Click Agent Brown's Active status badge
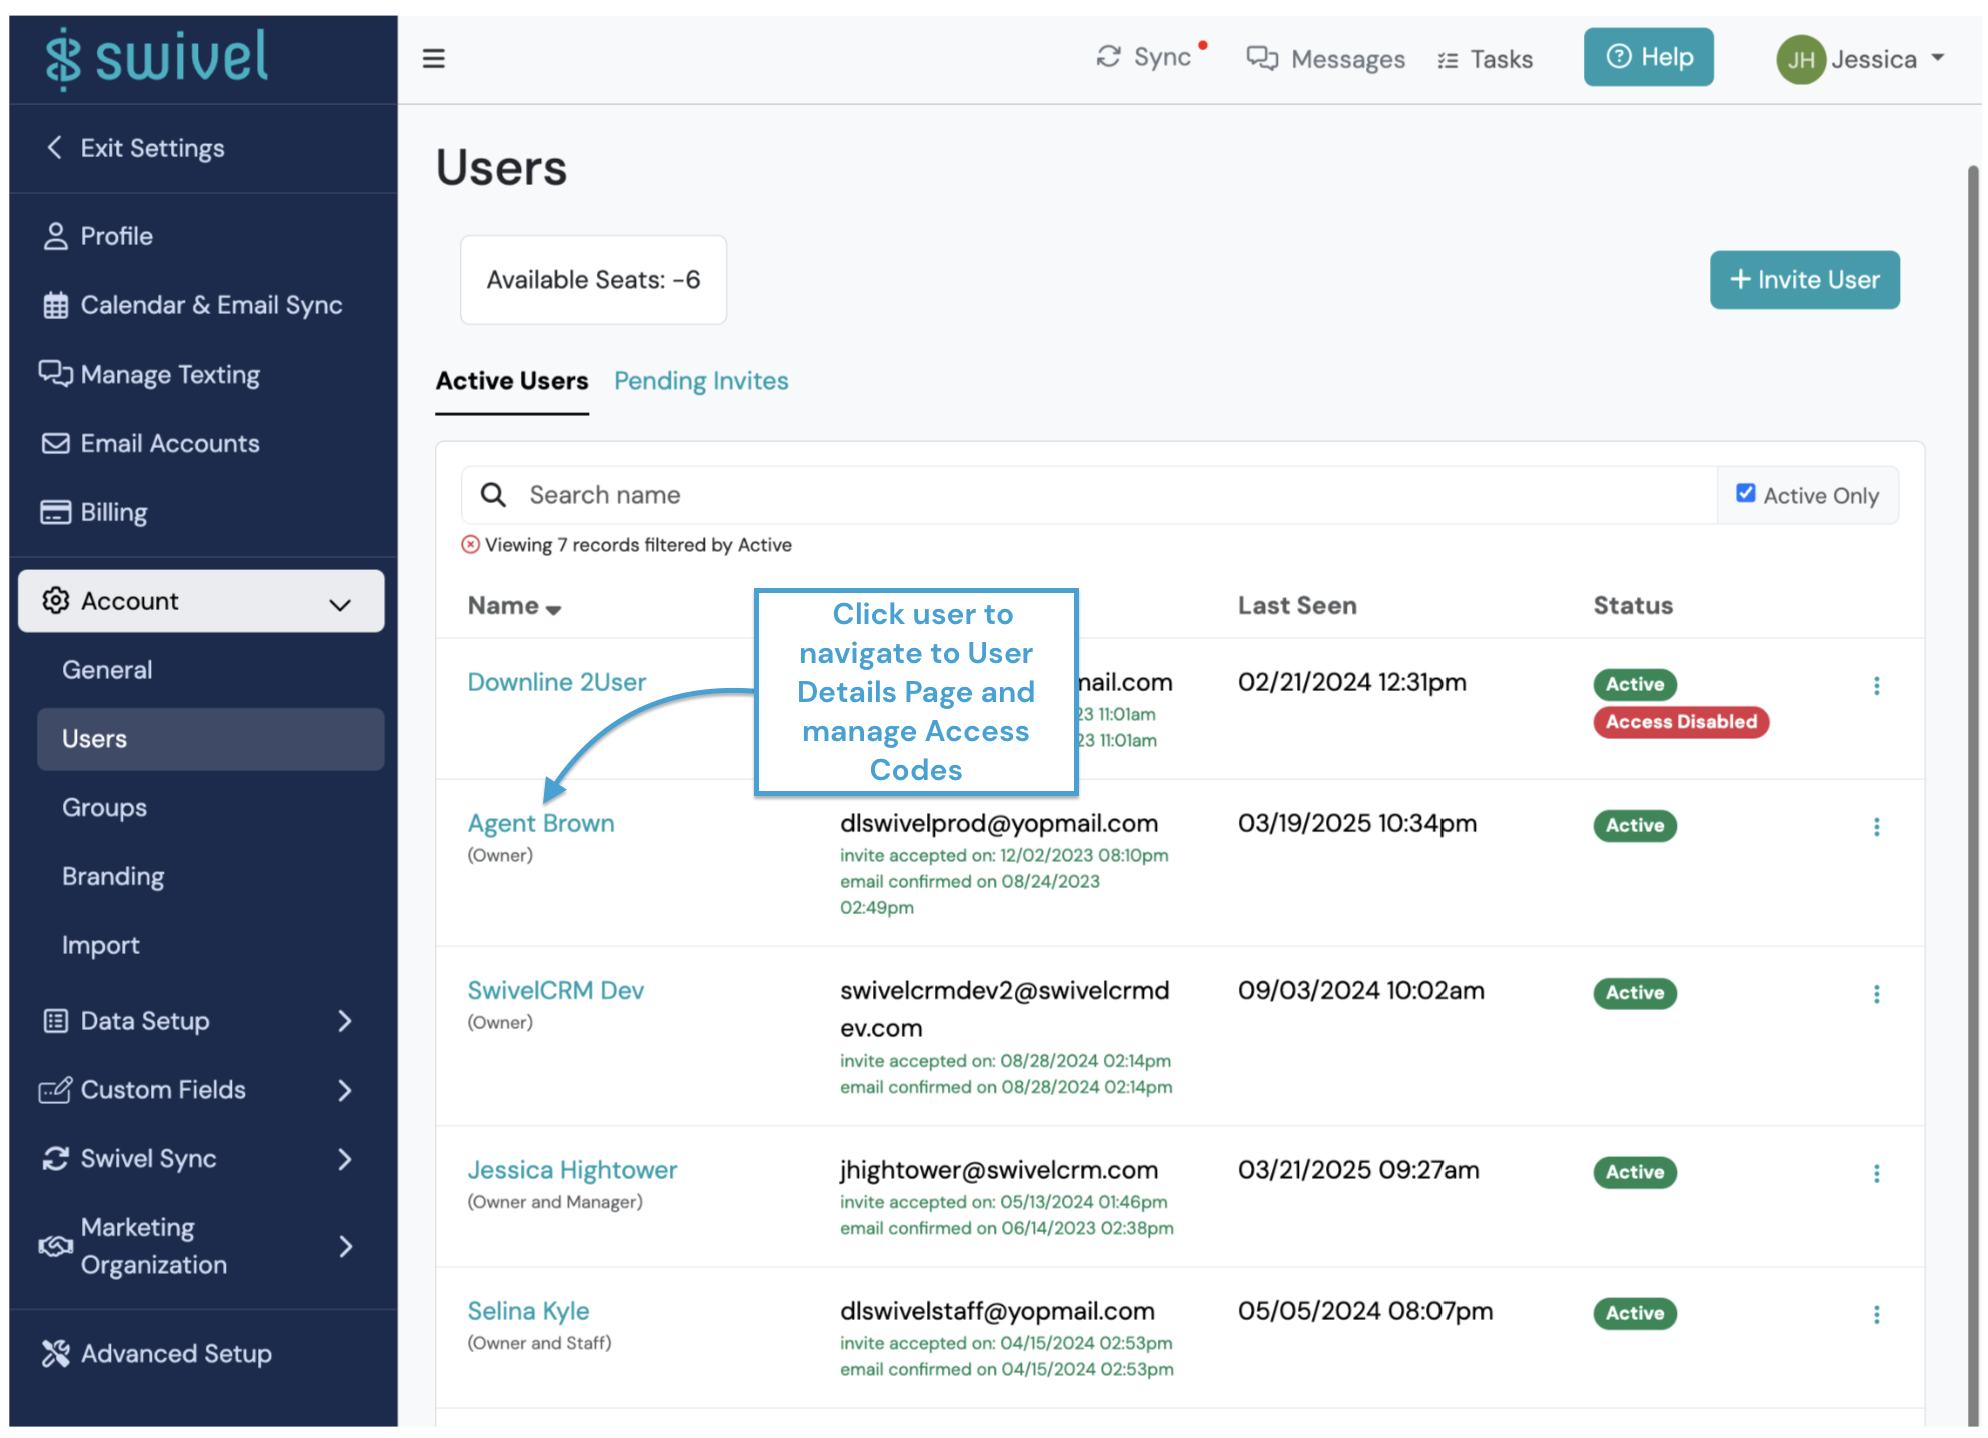Viewport: 1988px width, 1438px height. [x=1635, y=826]
